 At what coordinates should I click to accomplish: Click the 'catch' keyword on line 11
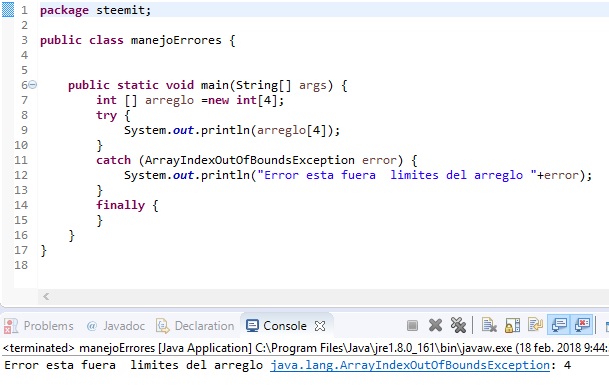(x=113, y=160)
